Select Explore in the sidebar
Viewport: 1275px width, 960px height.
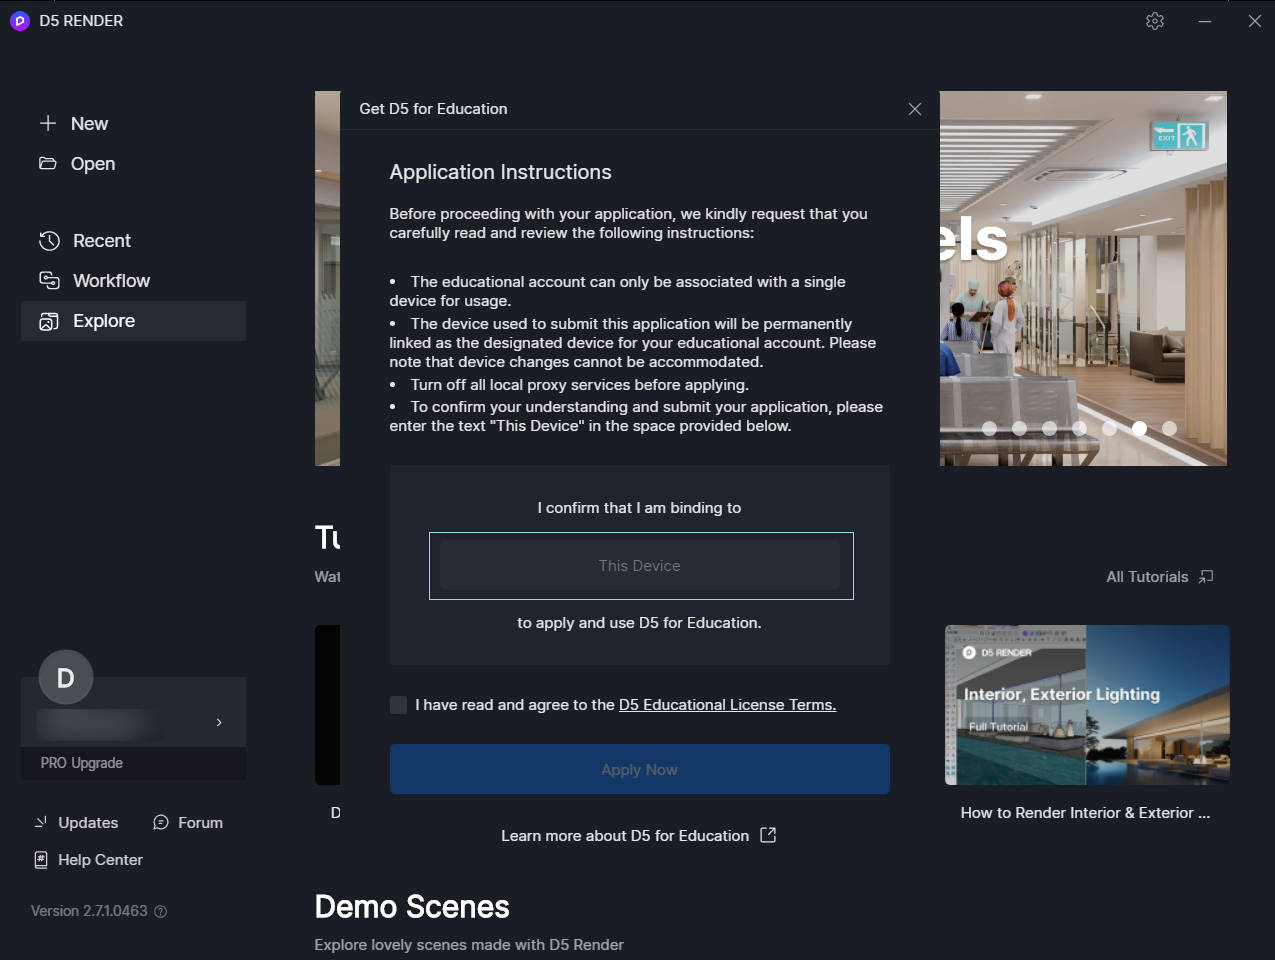[x=105, y=320]
